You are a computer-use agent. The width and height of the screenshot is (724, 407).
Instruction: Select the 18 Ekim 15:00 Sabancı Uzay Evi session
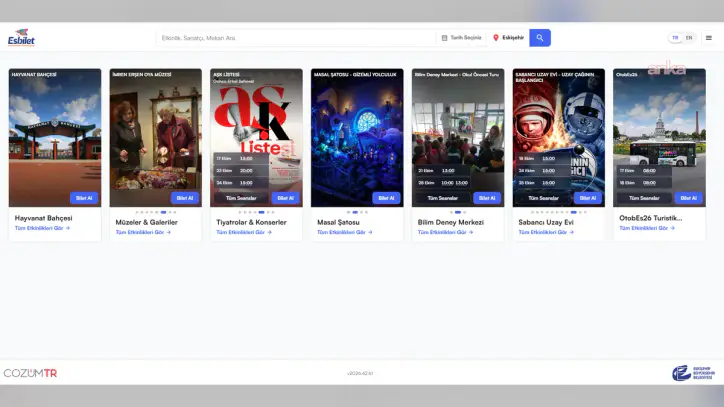click(543, 158)
